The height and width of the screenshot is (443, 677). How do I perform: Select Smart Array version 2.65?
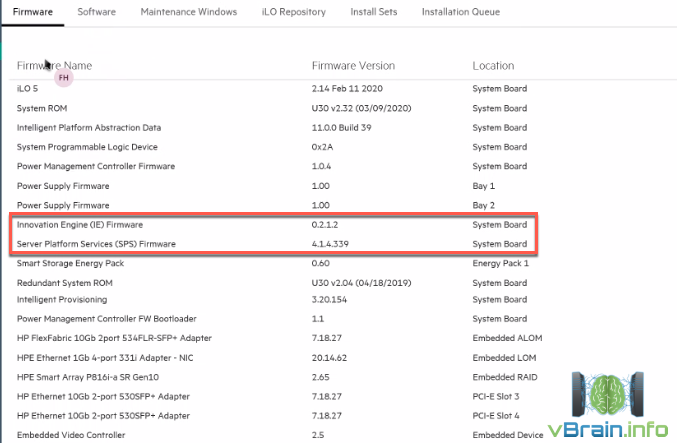pos(320,377)
